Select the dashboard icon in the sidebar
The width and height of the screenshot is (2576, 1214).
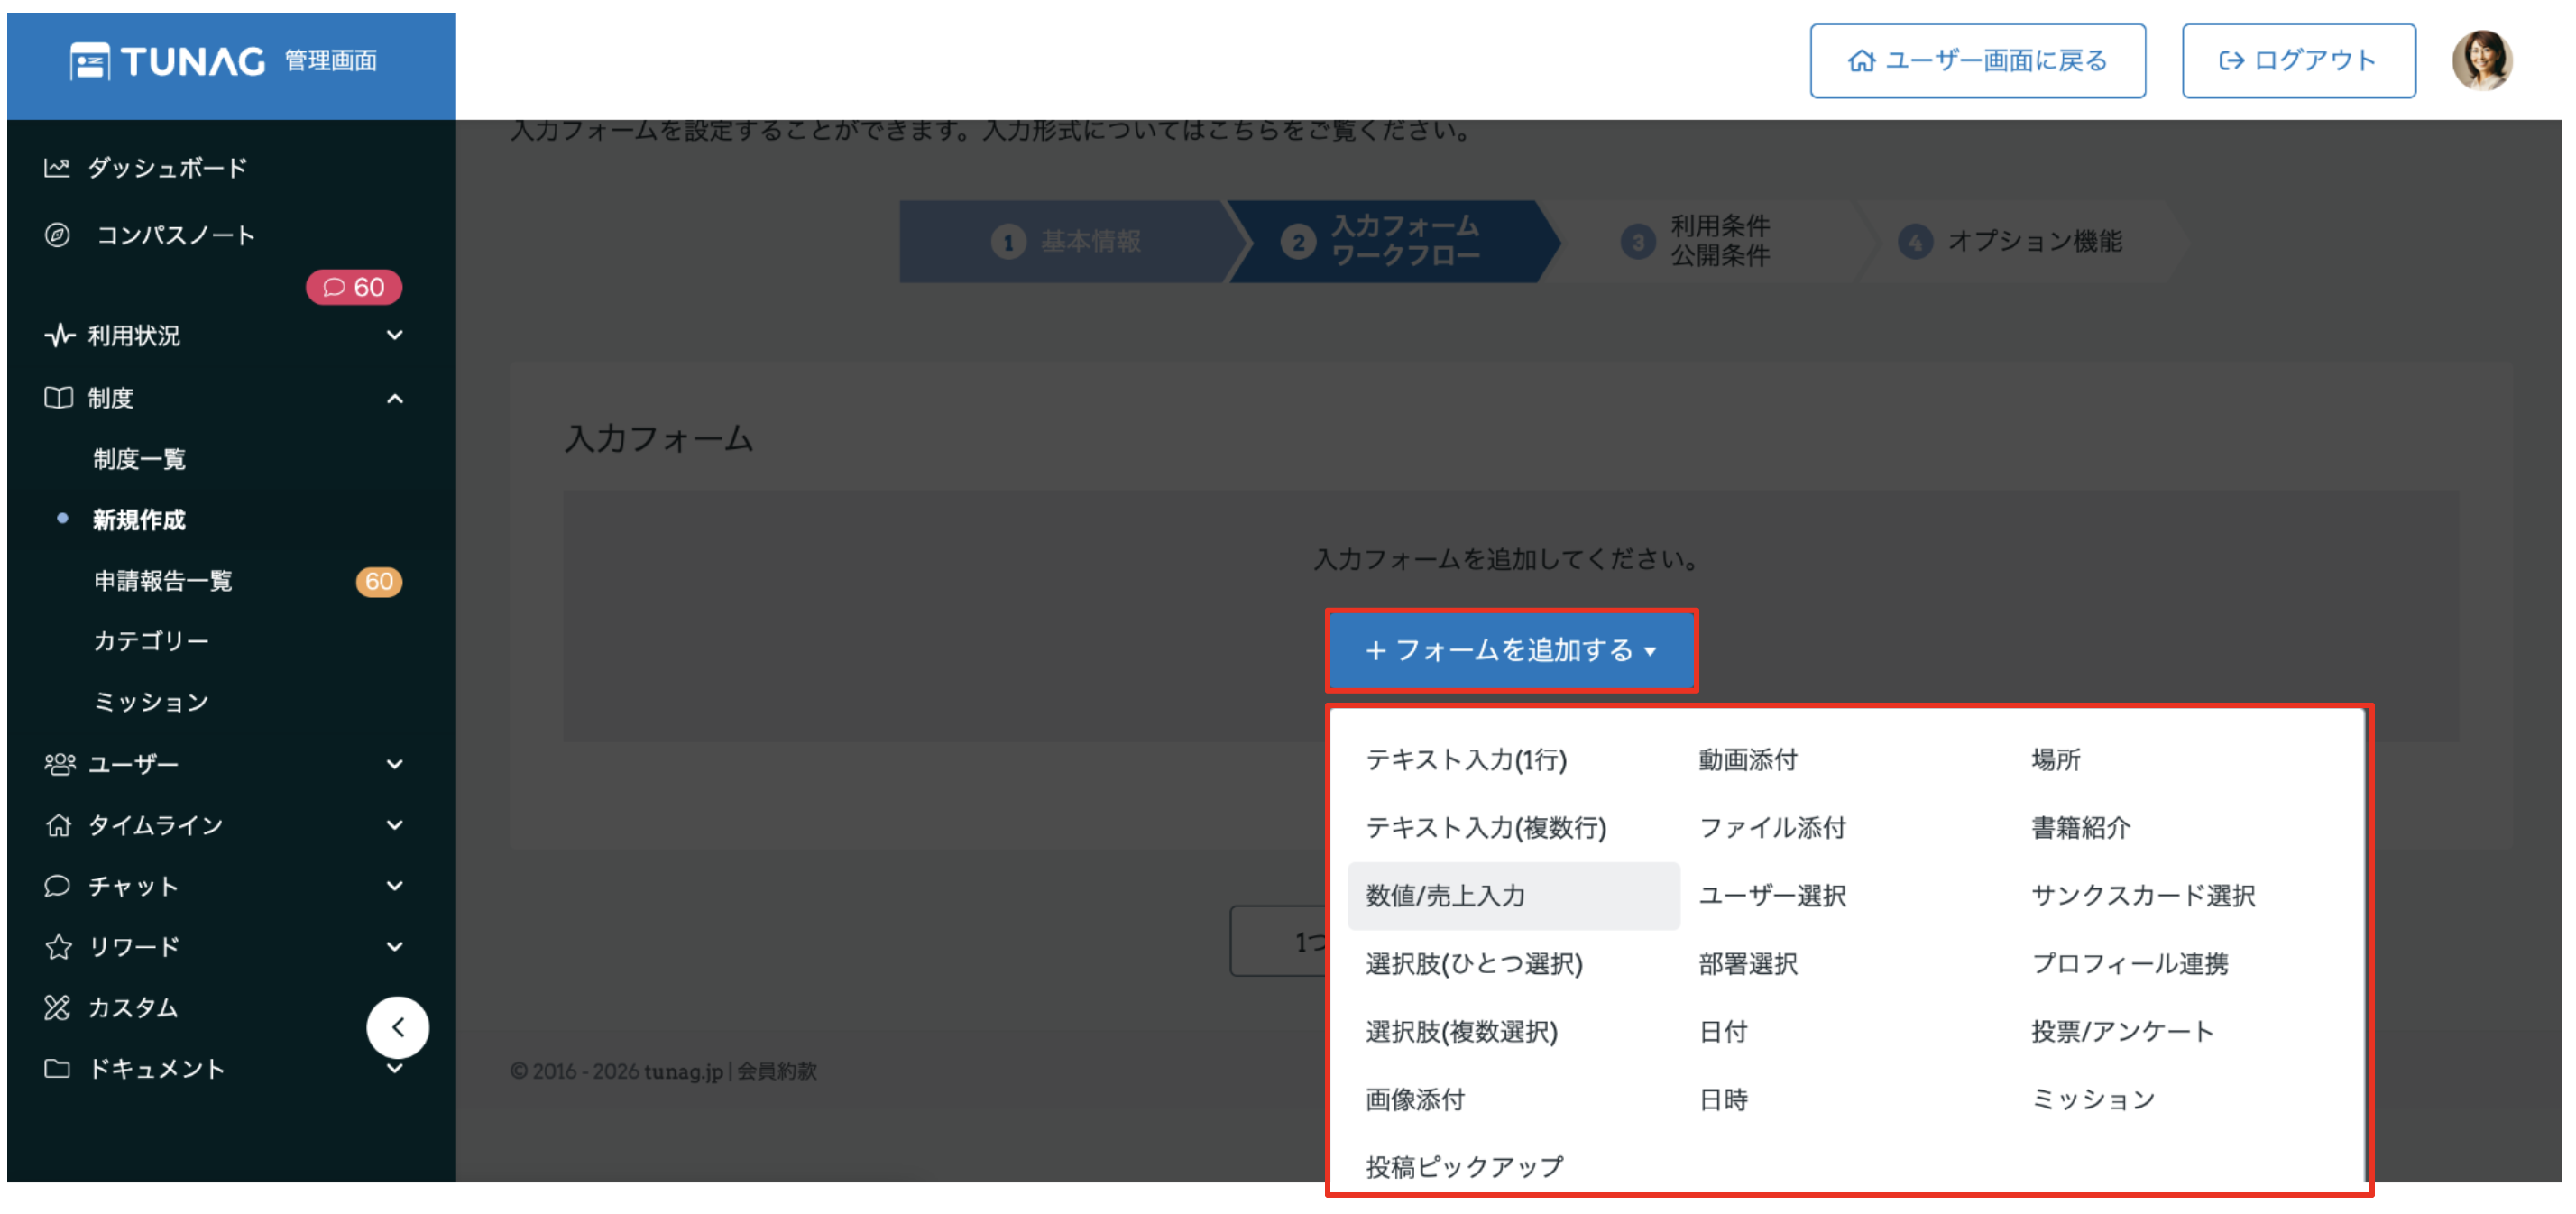click(57, 167)
